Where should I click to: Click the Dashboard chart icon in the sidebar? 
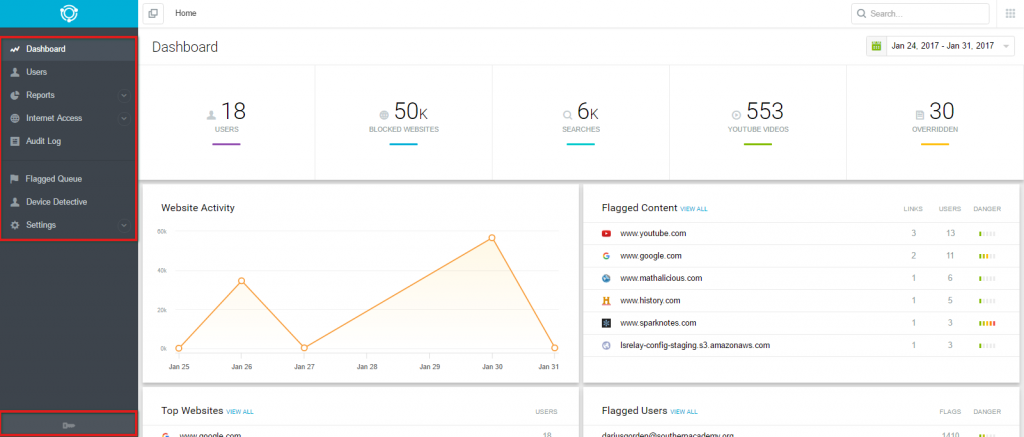click(15, 49)
